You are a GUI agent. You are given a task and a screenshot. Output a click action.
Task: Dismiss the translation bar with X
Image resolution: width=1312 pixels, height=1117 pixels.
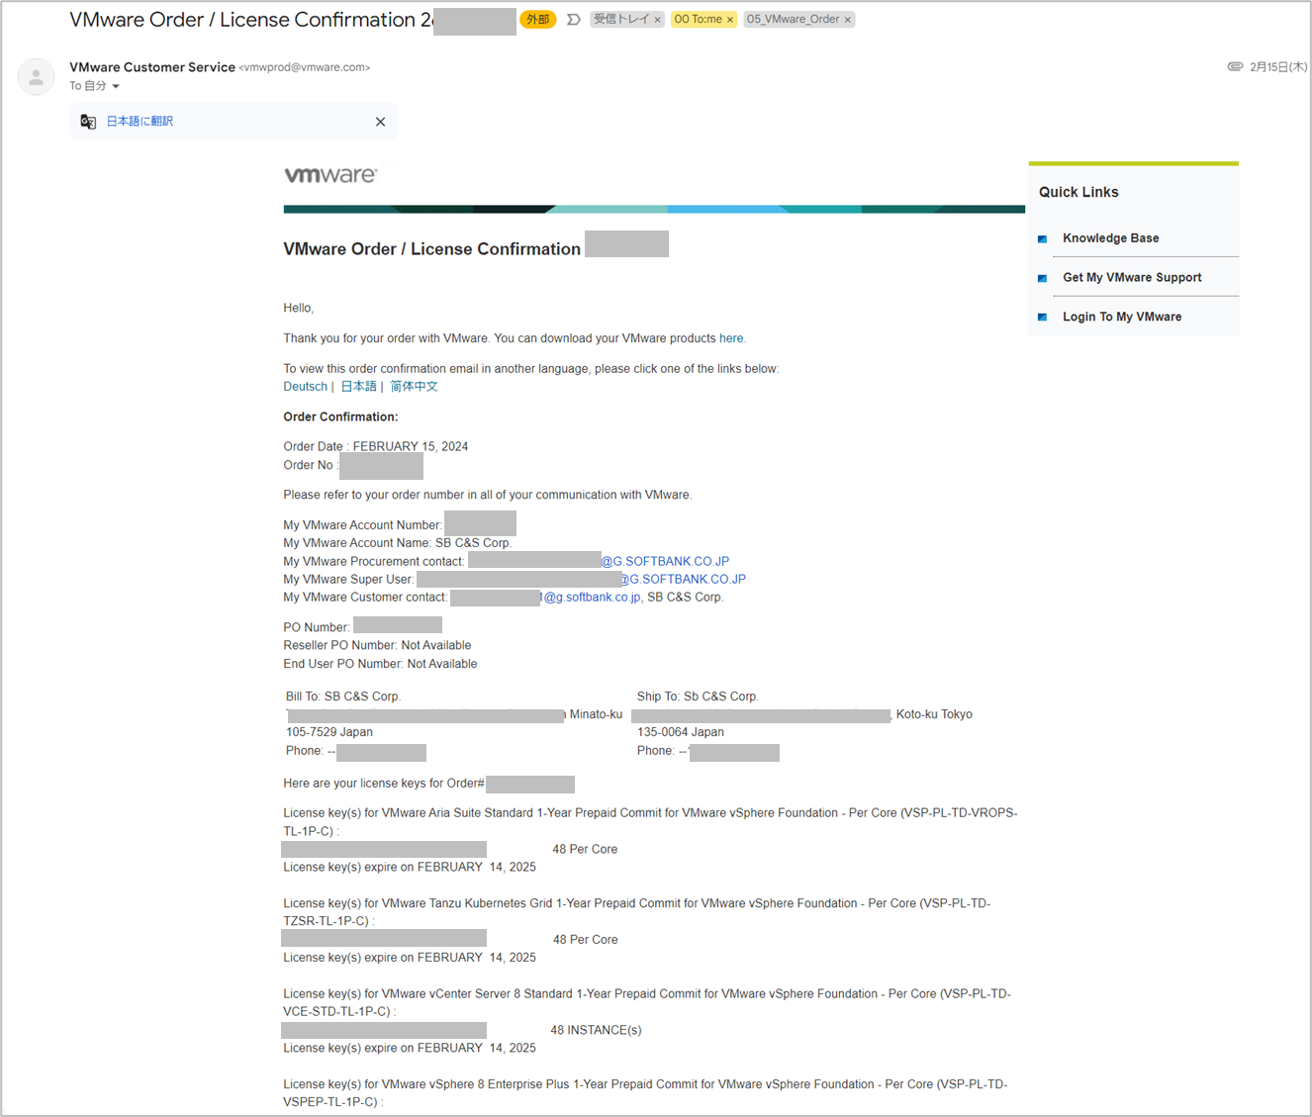tap(380, 122)
